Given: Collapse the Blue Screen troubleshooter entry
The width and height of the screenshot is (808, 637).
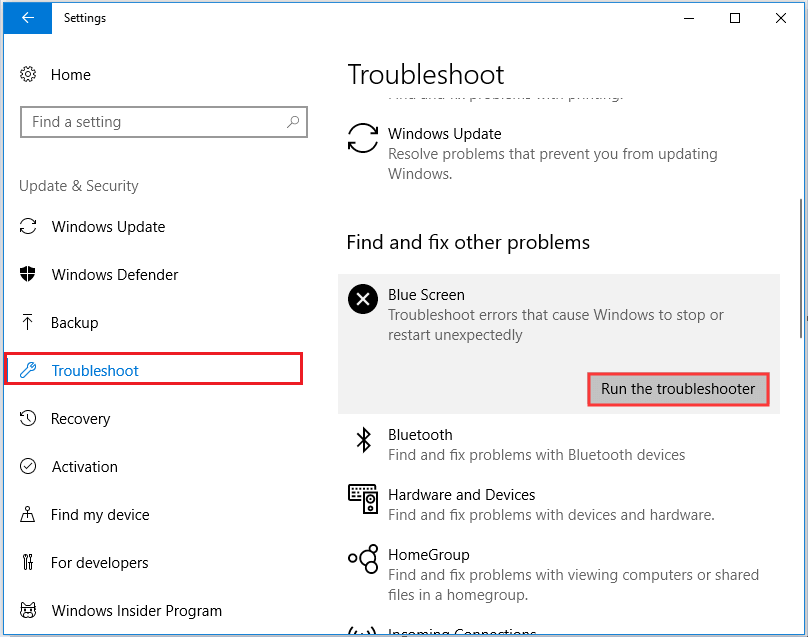Looking at the screenshot, I should pyautogui.click(x=555, y=314).
